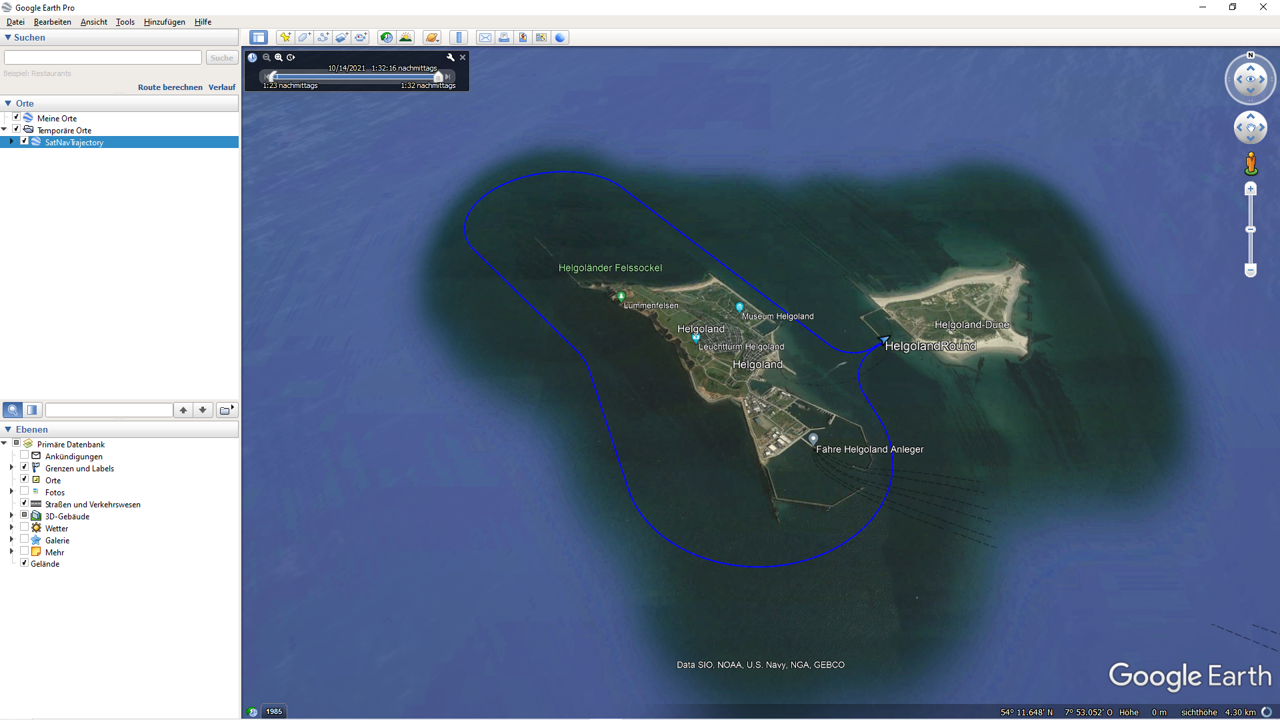
Task: Enable the Wetter layer checkbox
Action: click(x=25, y=528)
